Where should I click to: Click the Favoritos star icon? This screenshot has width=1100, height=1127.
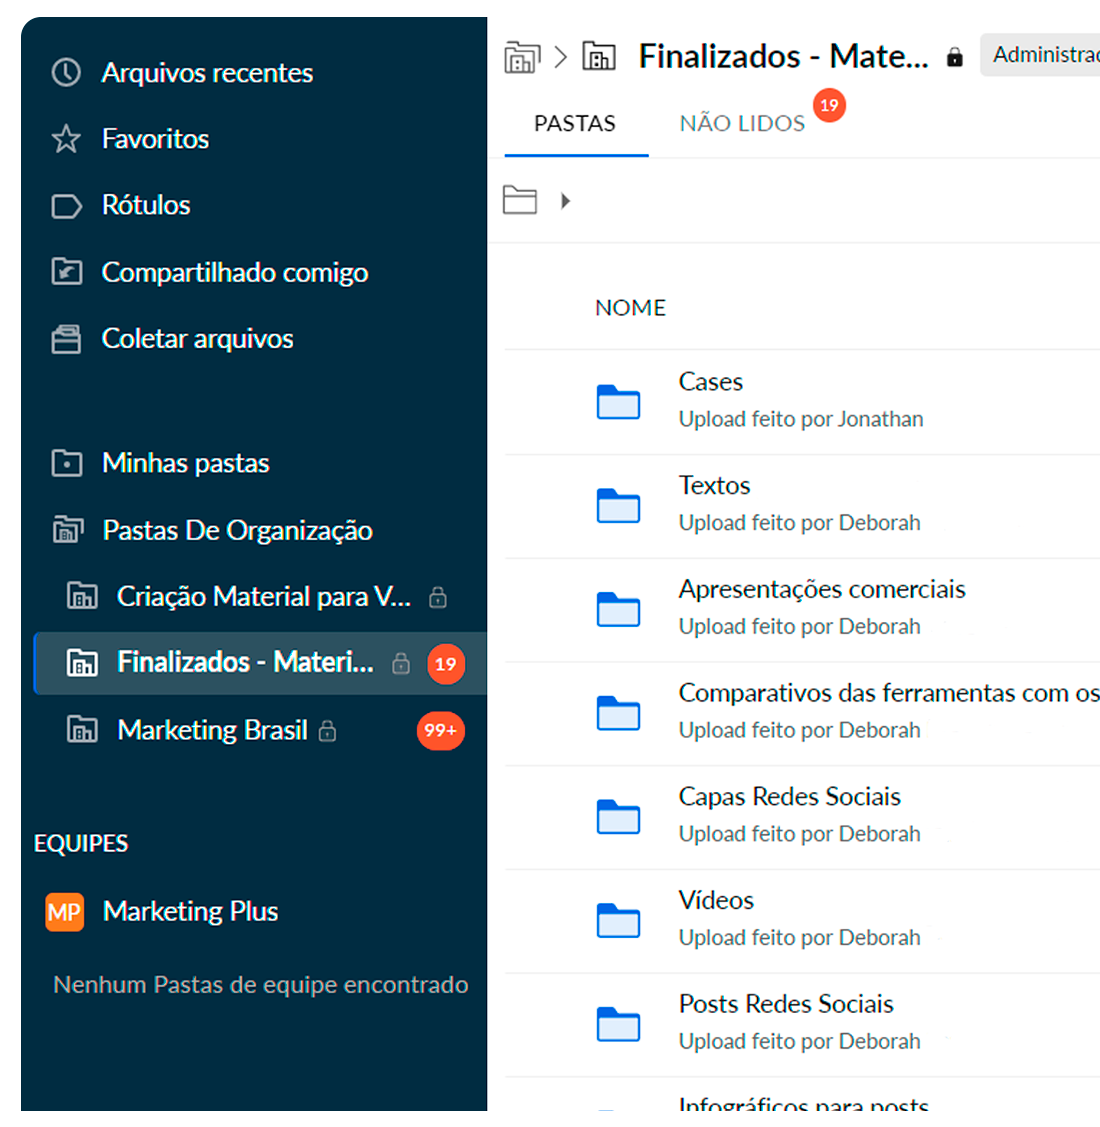[x=66, y=139]
